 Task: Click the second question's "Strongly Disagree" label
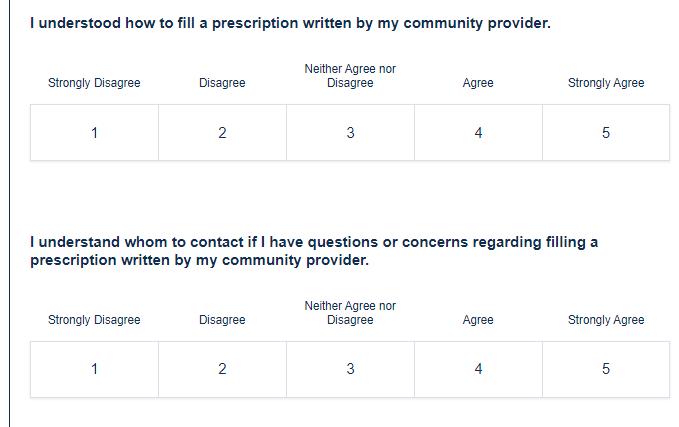coord(94,320)
